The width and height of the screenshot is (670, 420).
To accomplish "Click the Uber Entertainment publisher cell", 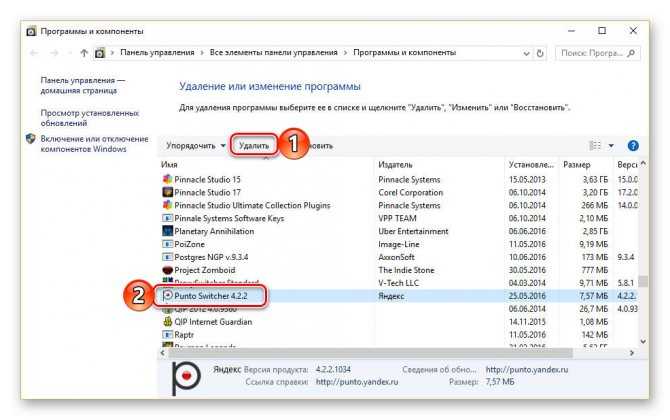I will (413, 231).
